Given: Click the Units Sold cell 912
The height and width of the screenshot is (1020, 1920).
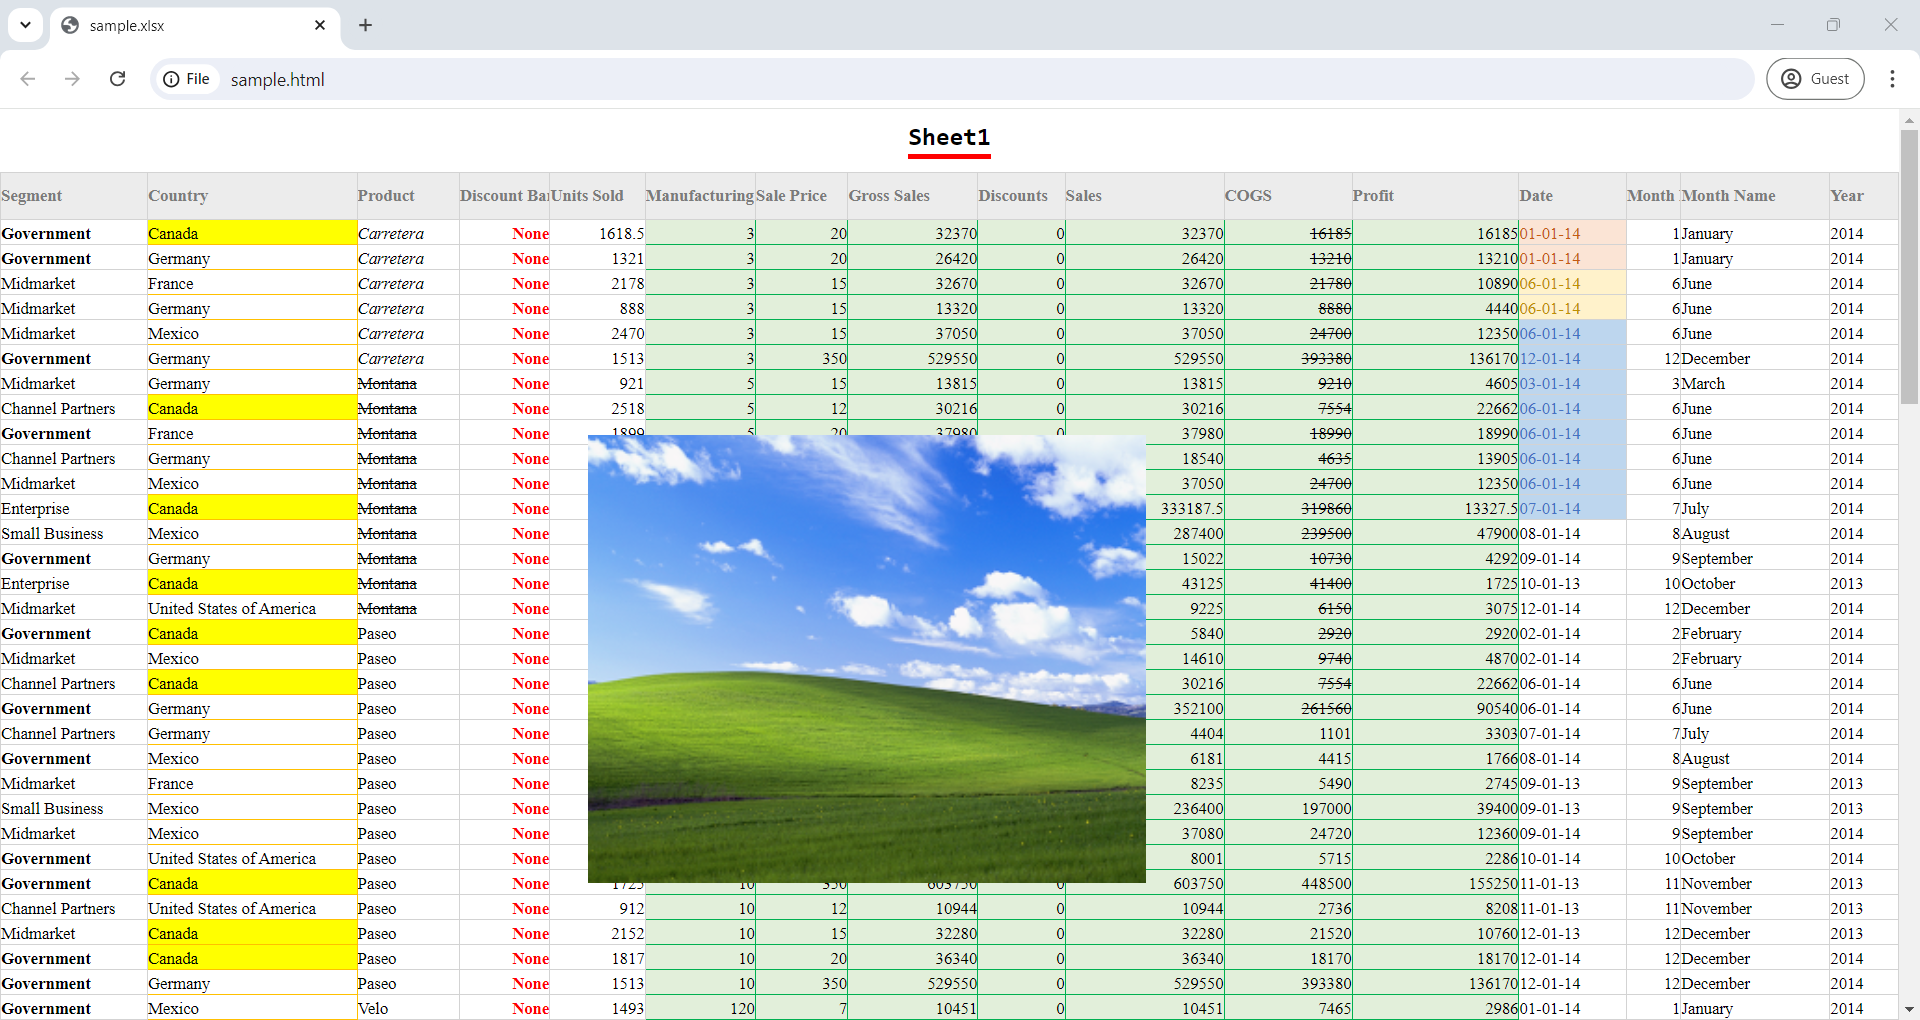Looking at the screenshot, I should (x=597, y=908).
